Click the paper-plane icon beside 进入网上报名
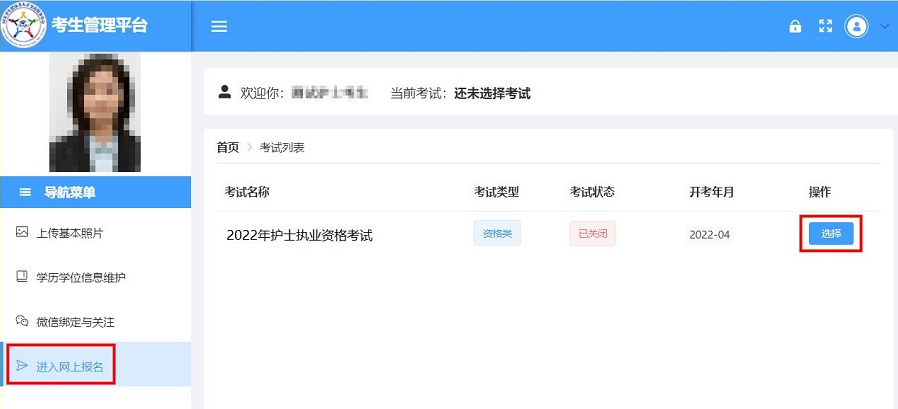 click(22, 366)
